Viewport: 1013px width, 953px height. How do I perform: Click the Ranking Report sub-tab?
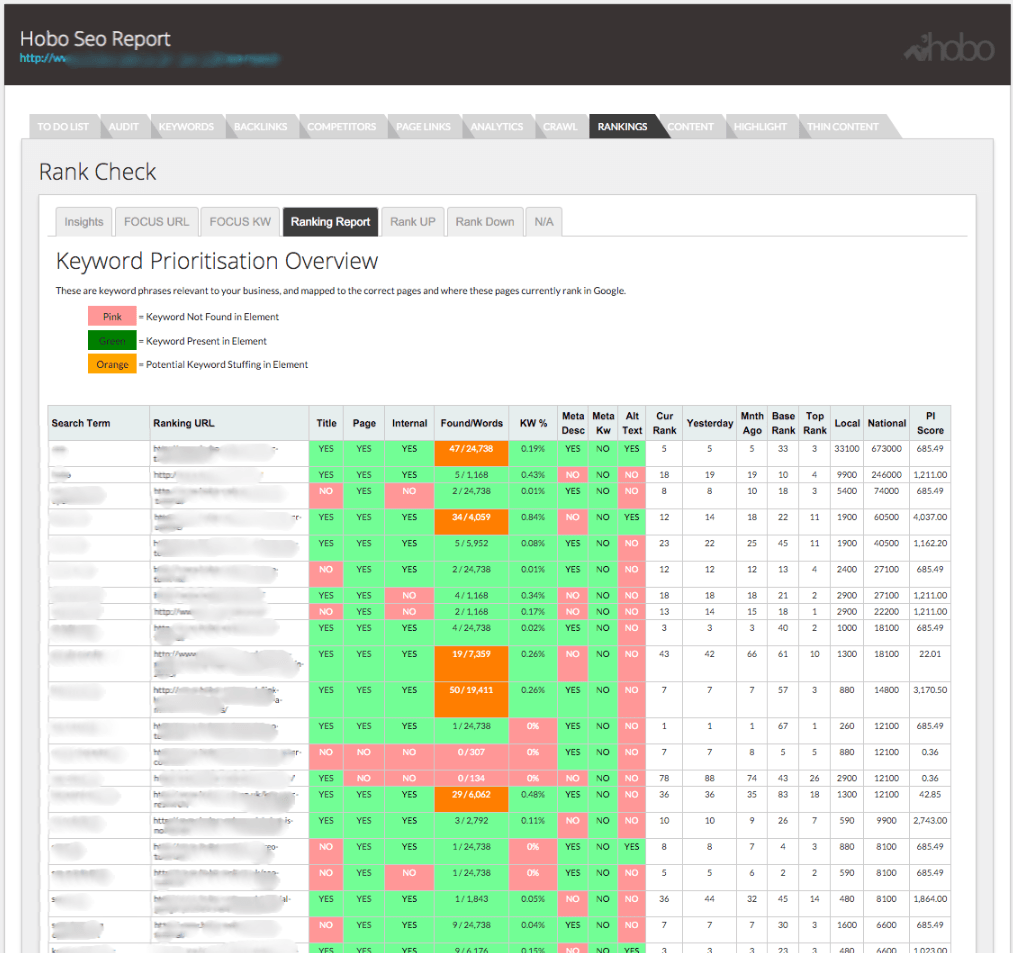[x=330, y=222]
